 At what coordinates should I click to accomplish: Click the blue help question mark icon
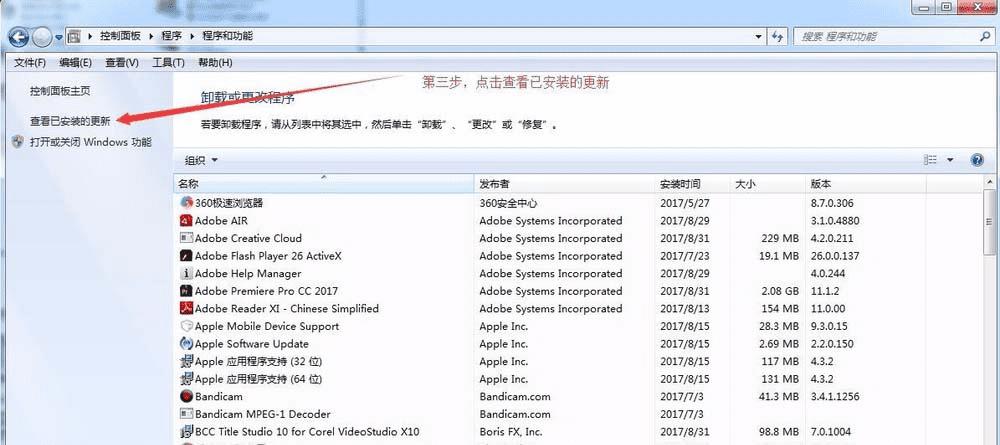[x=977, y=160]
